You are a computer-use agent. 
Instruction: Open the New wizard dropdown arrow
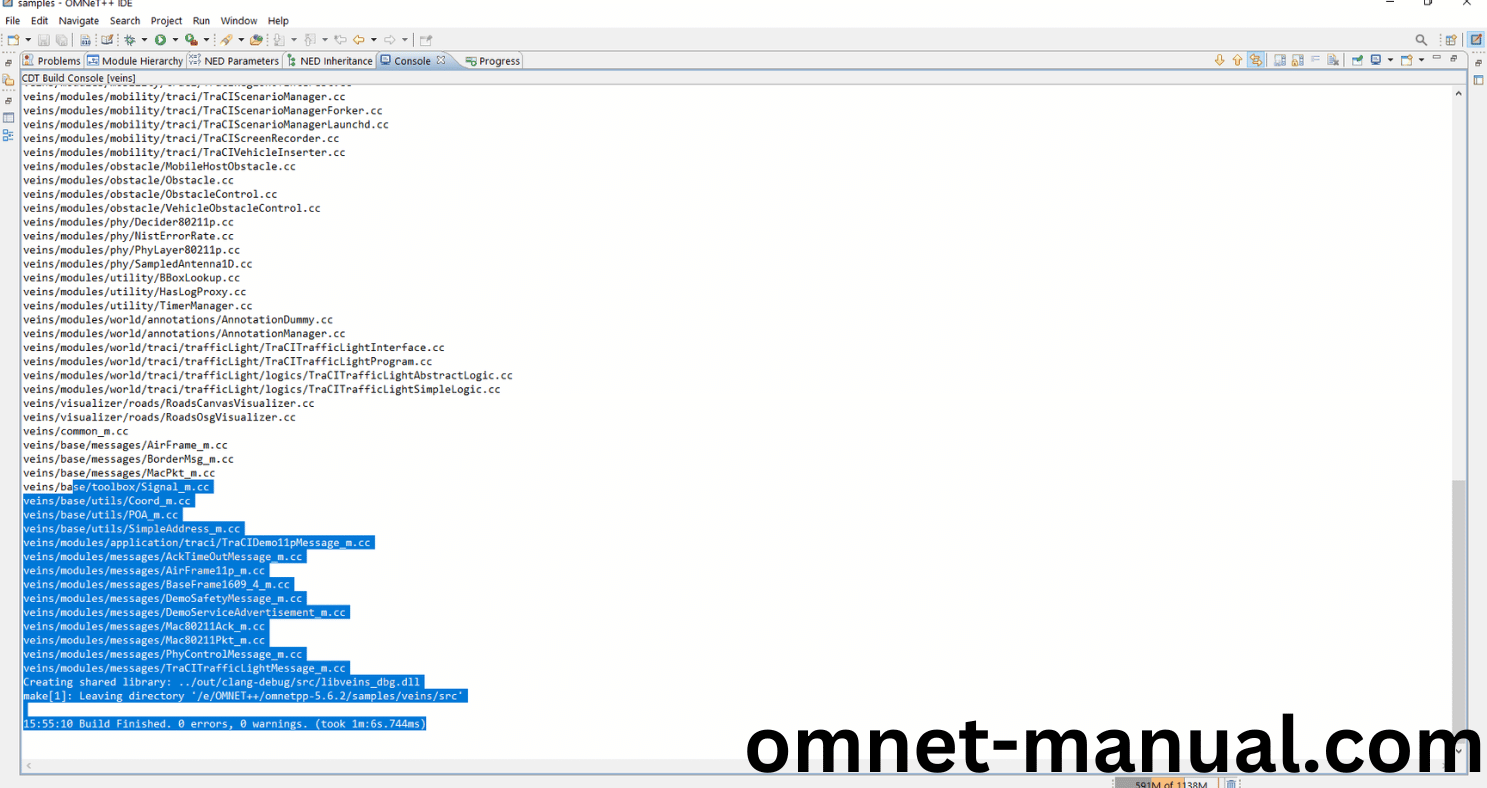click(28, 39)
